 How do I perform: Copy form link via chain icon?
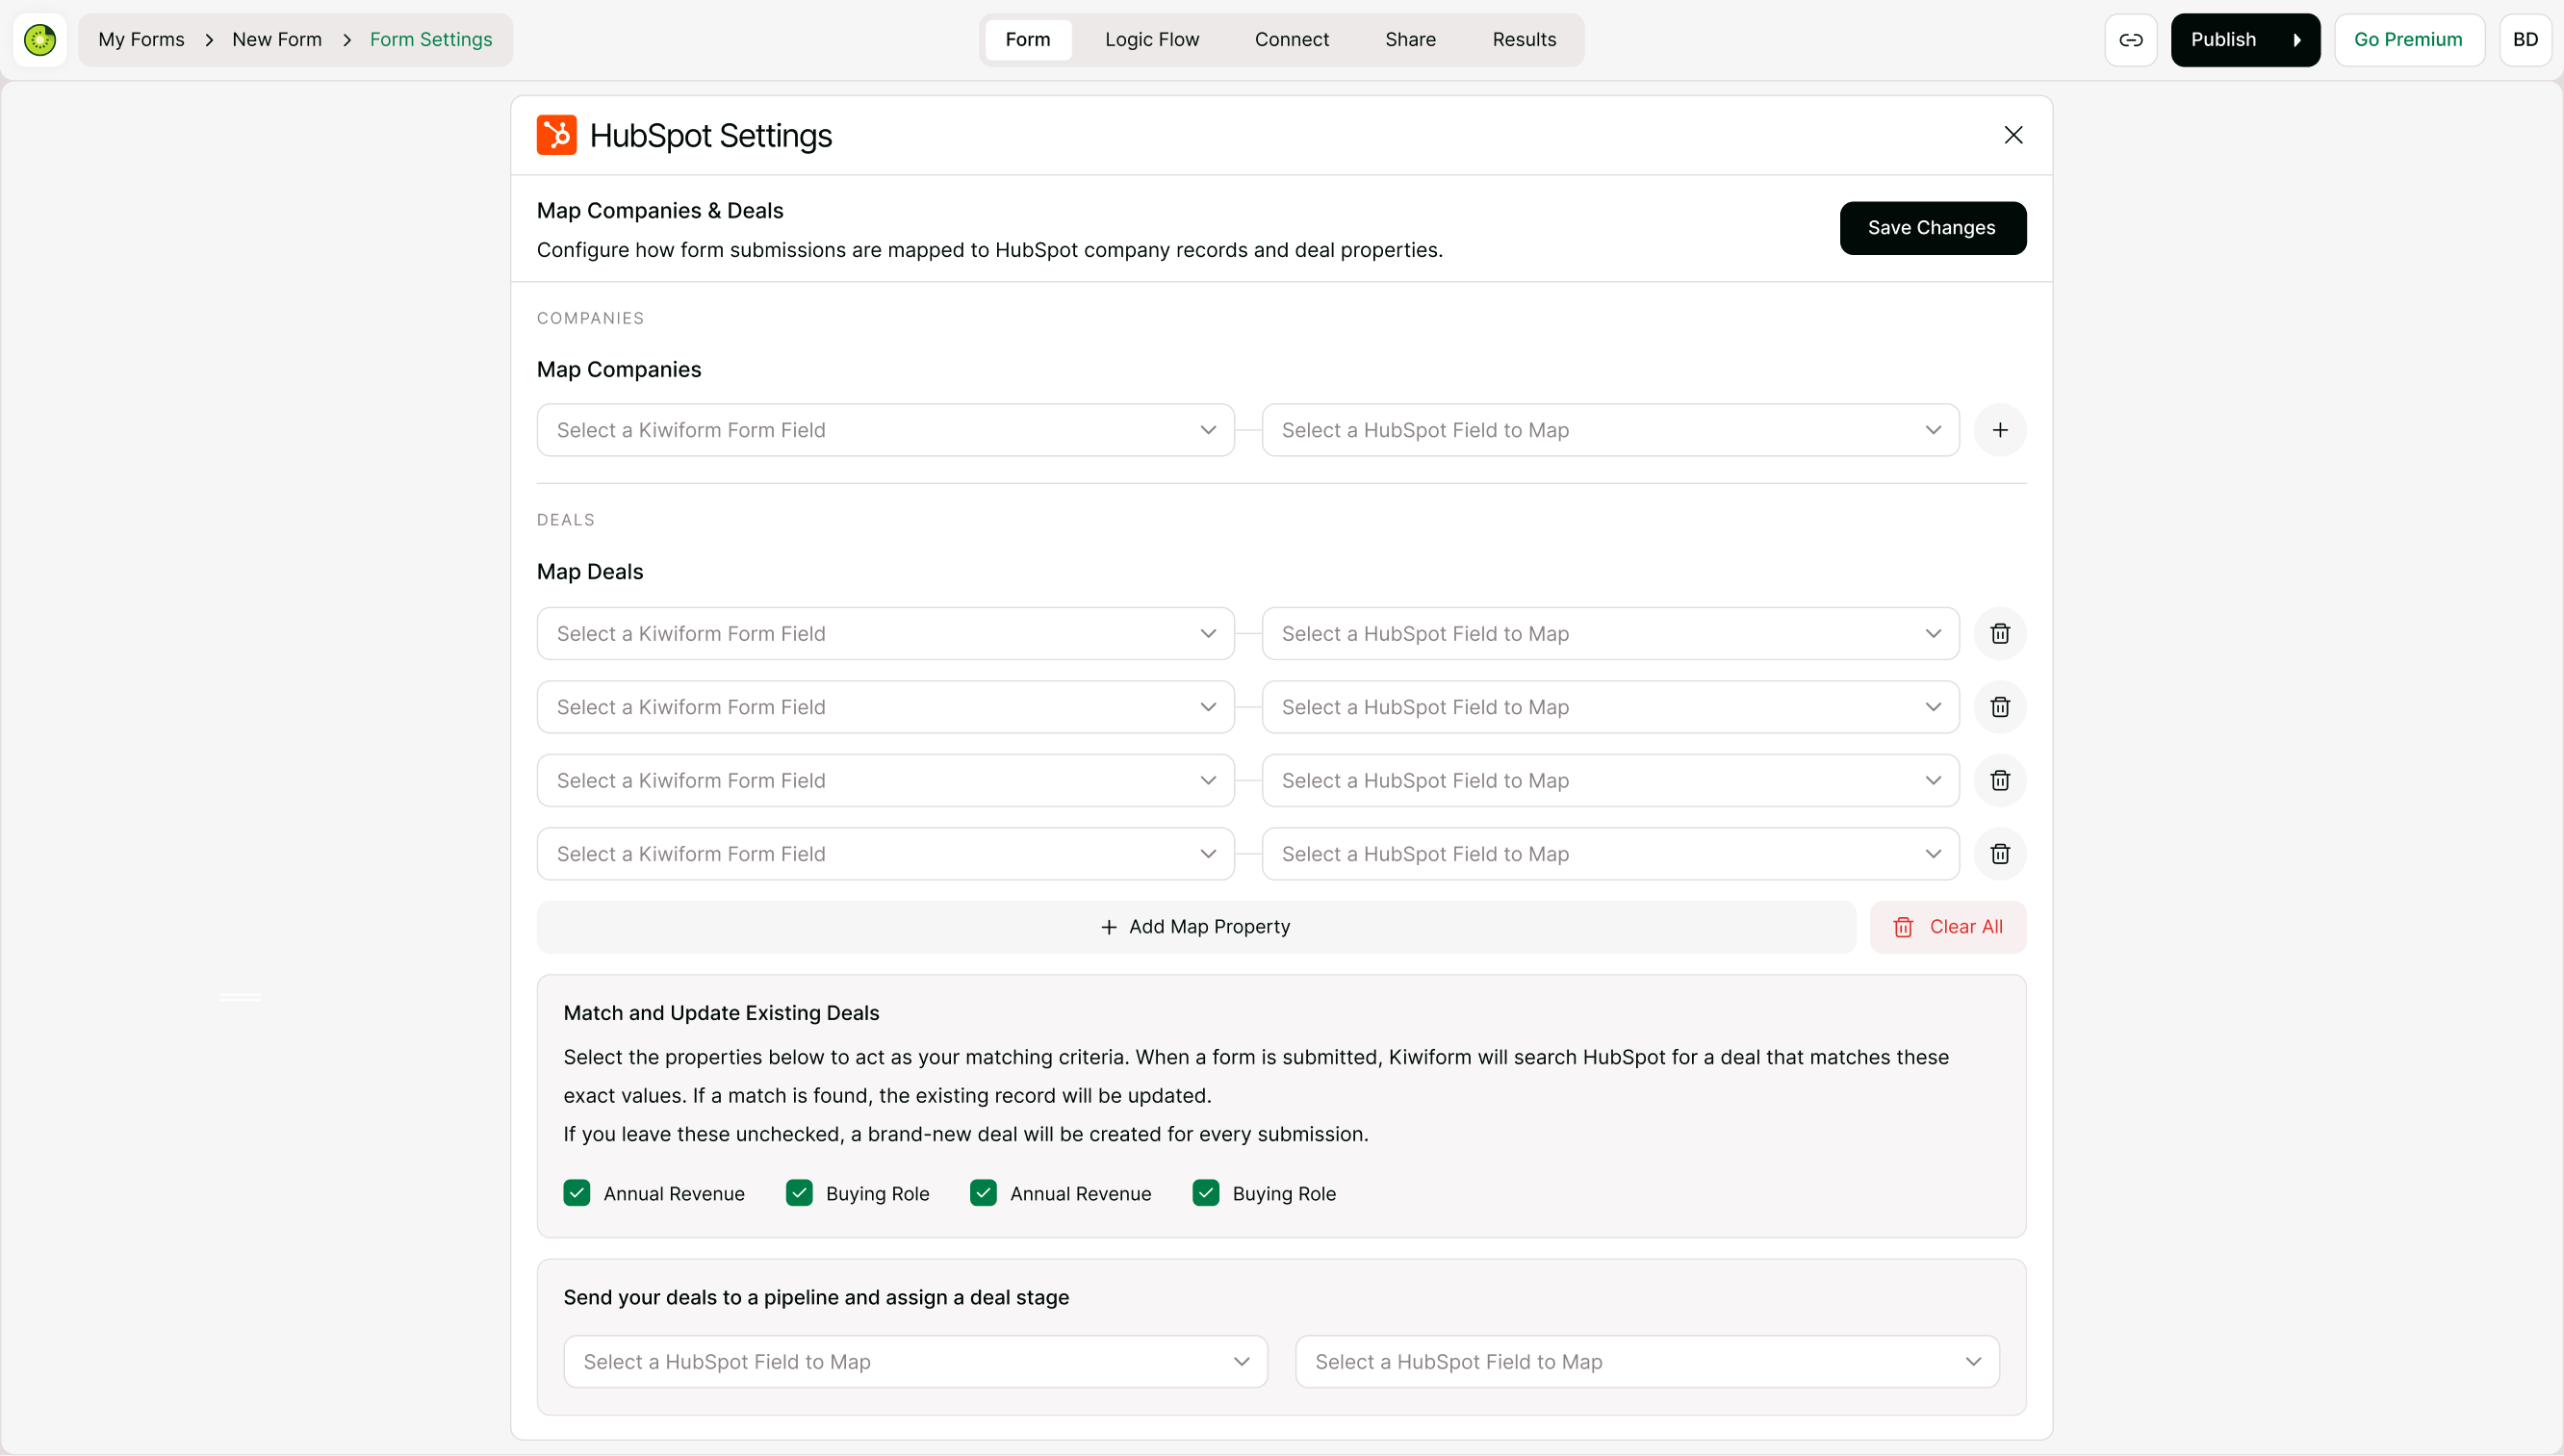2131,40
